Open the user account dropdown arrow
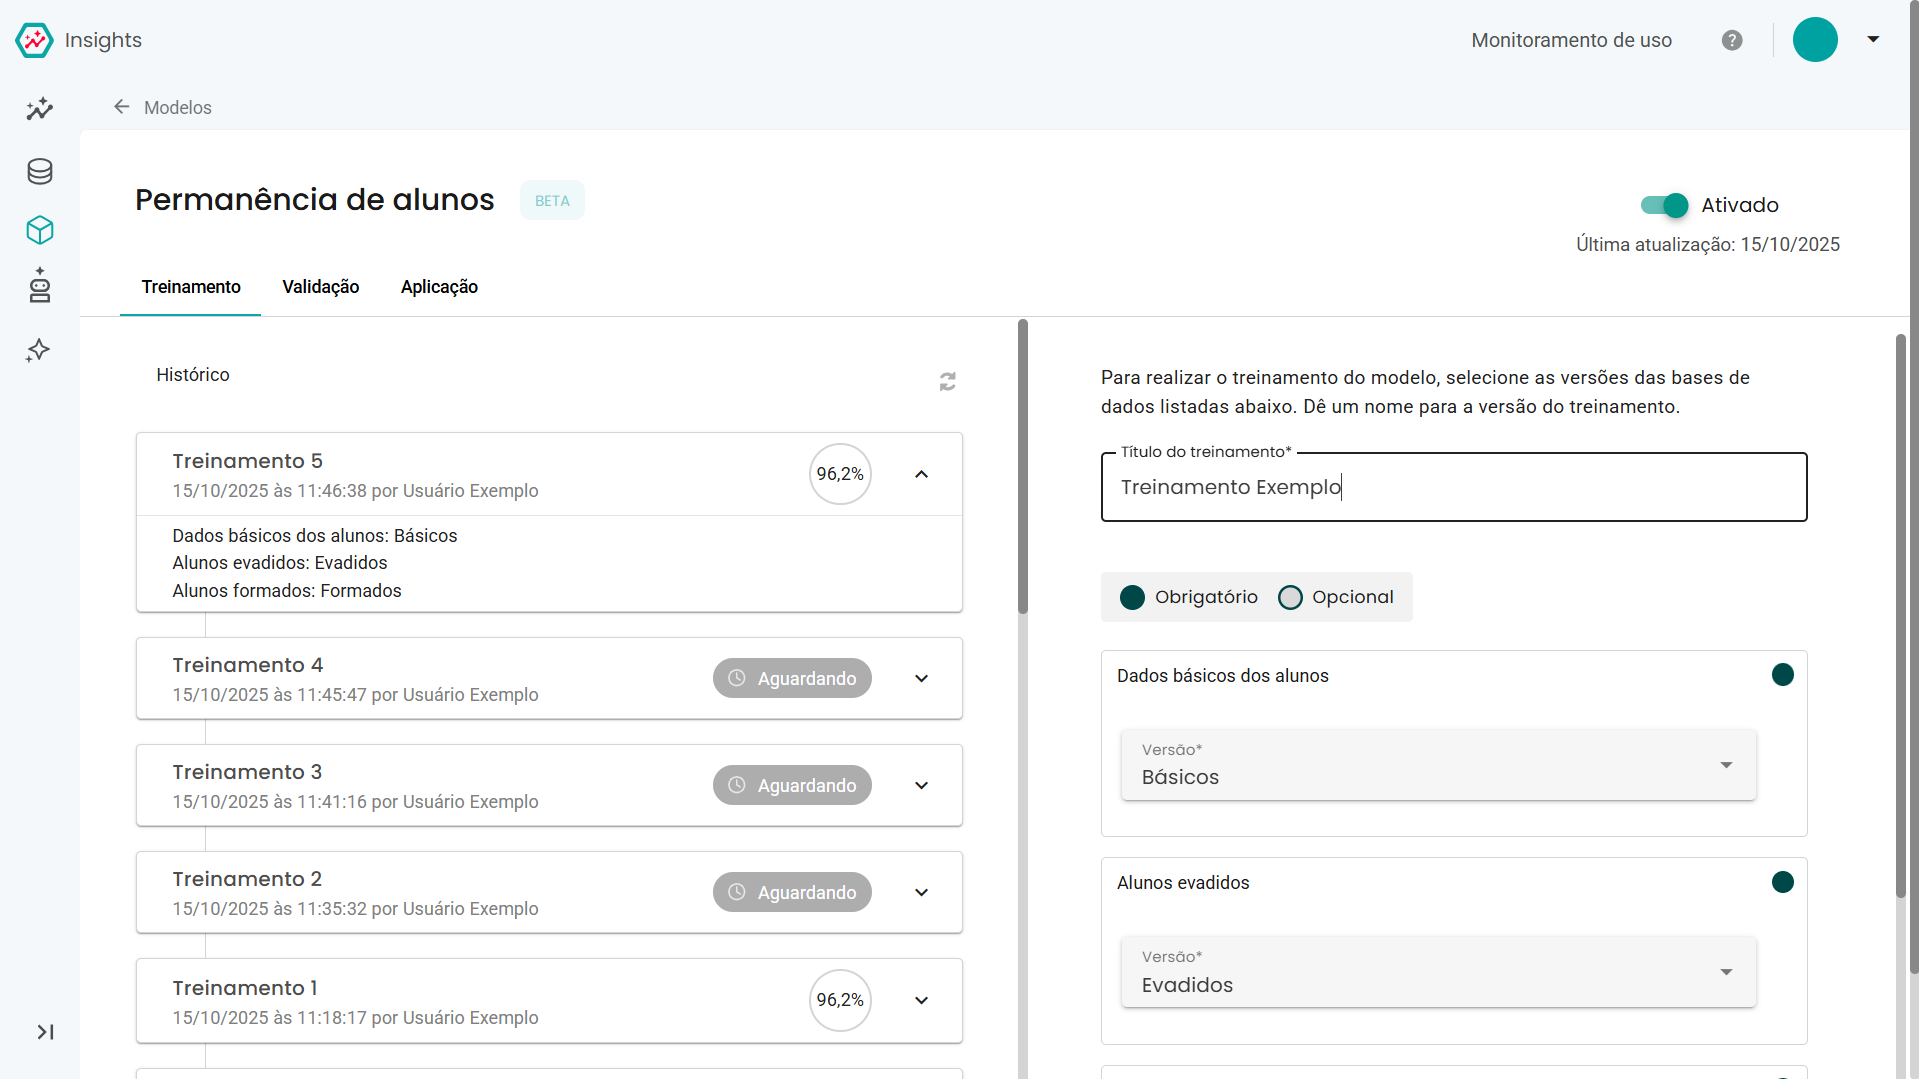This screenshot has height=1079, width=1919. 1873,40
